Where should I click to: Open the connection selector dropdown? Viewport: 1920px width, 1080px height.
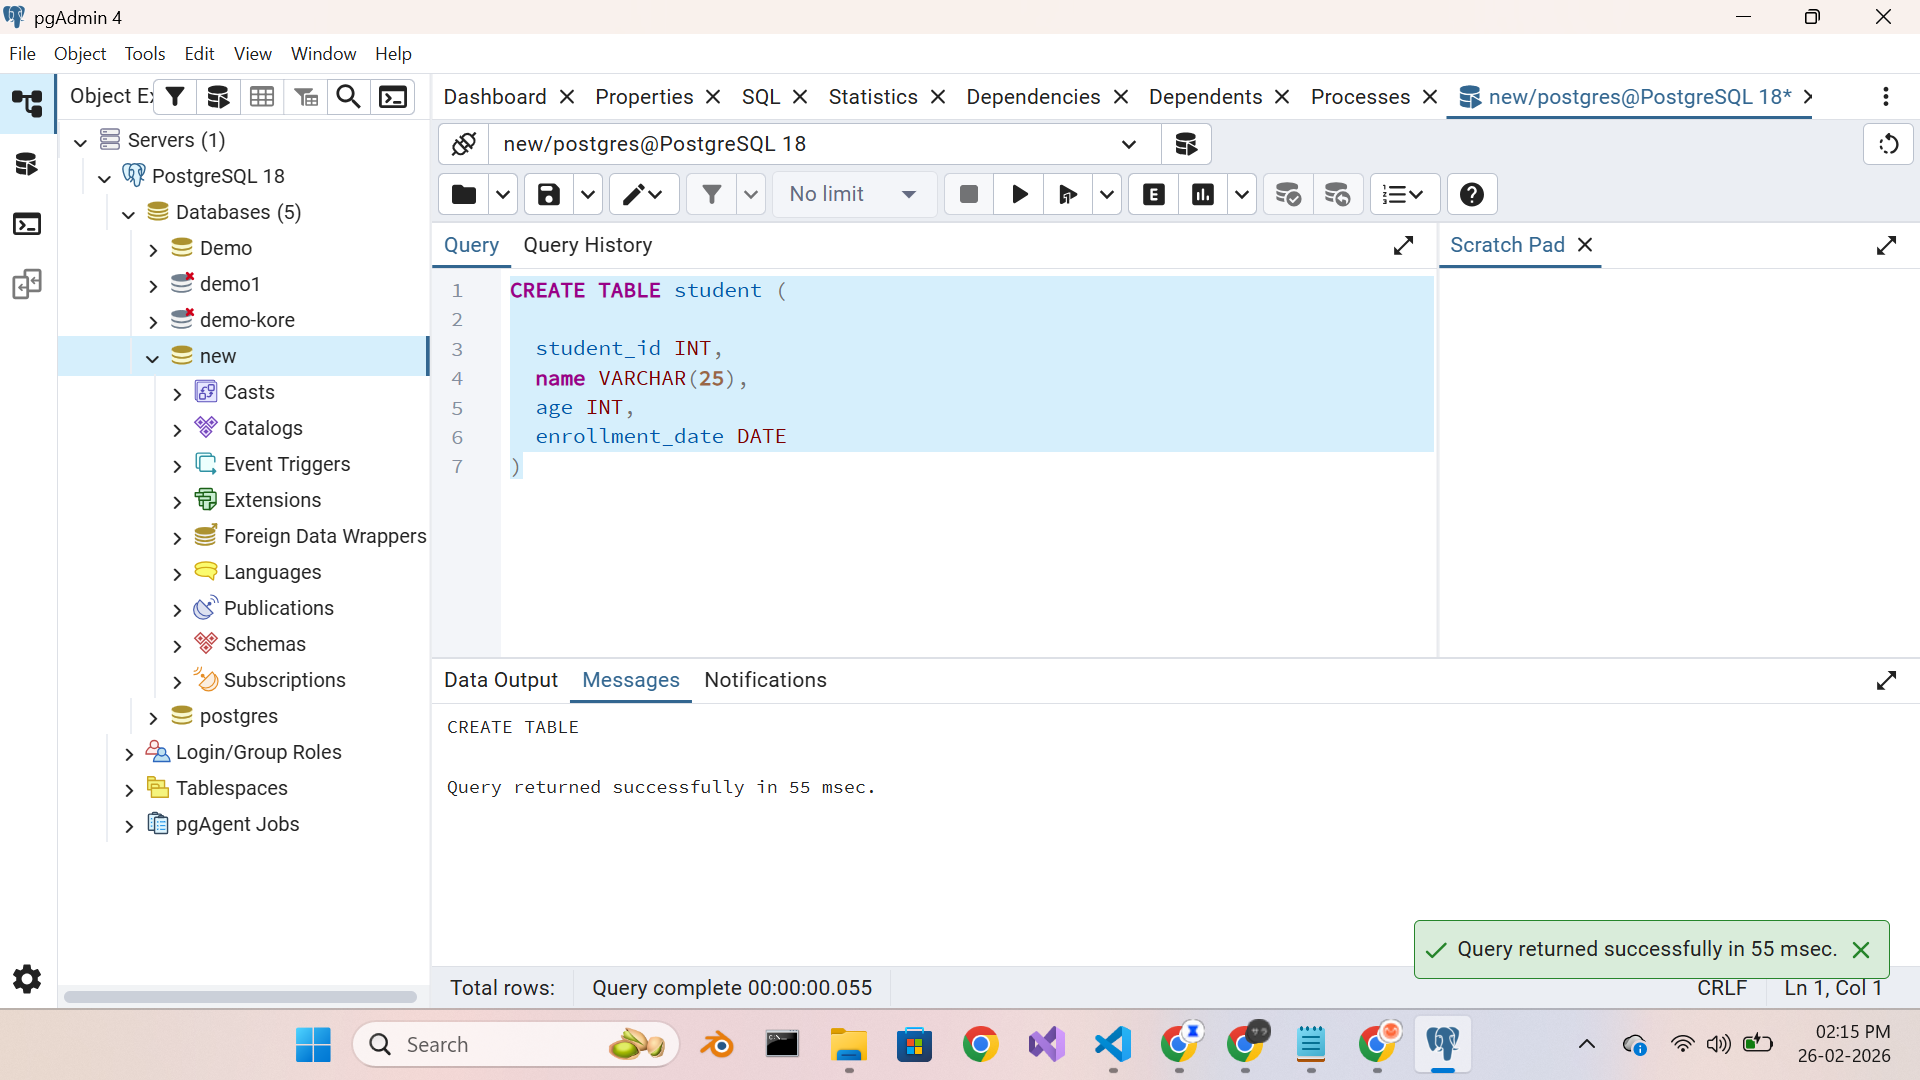pyautogui.click(x=1128, y=144)
